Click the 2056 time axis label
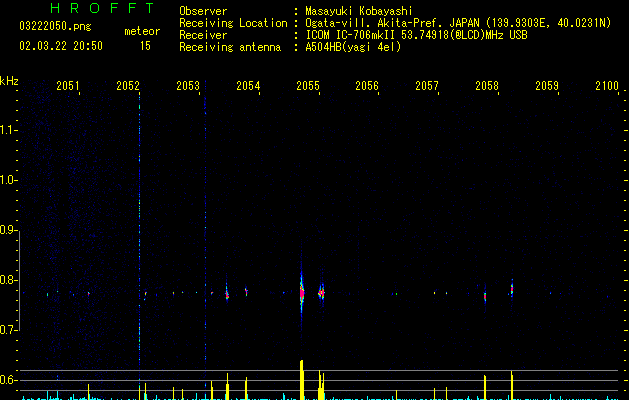This screenshot has width=629, height=400. (x=367, y=86)
